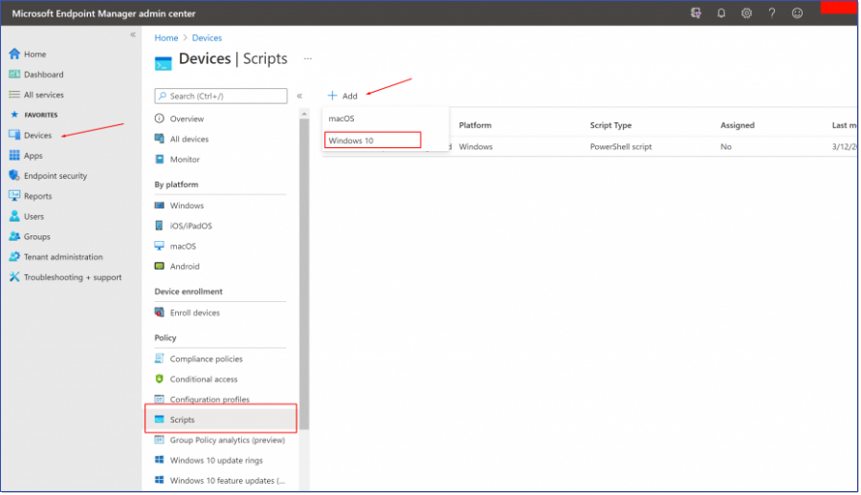Sort by the Assigned column header
861x495 pixels.
click(737, 125)
